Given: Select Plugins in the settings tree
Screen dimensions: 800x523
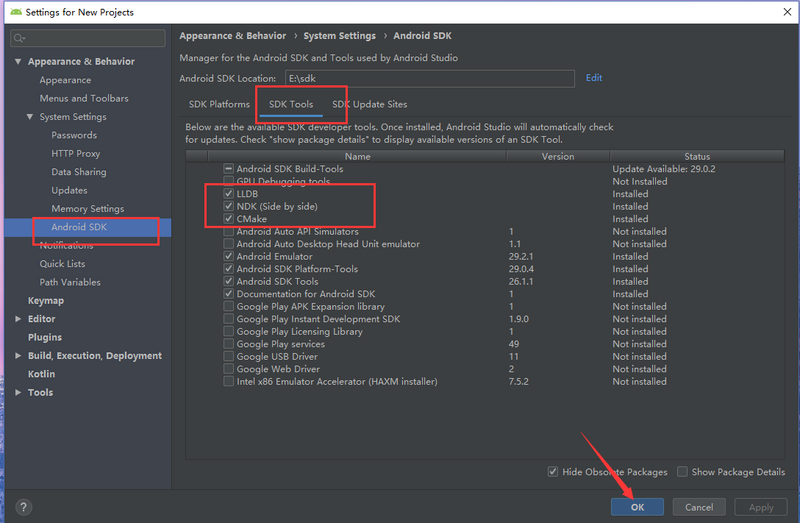Looking at the screenshot, I should 45,337.
